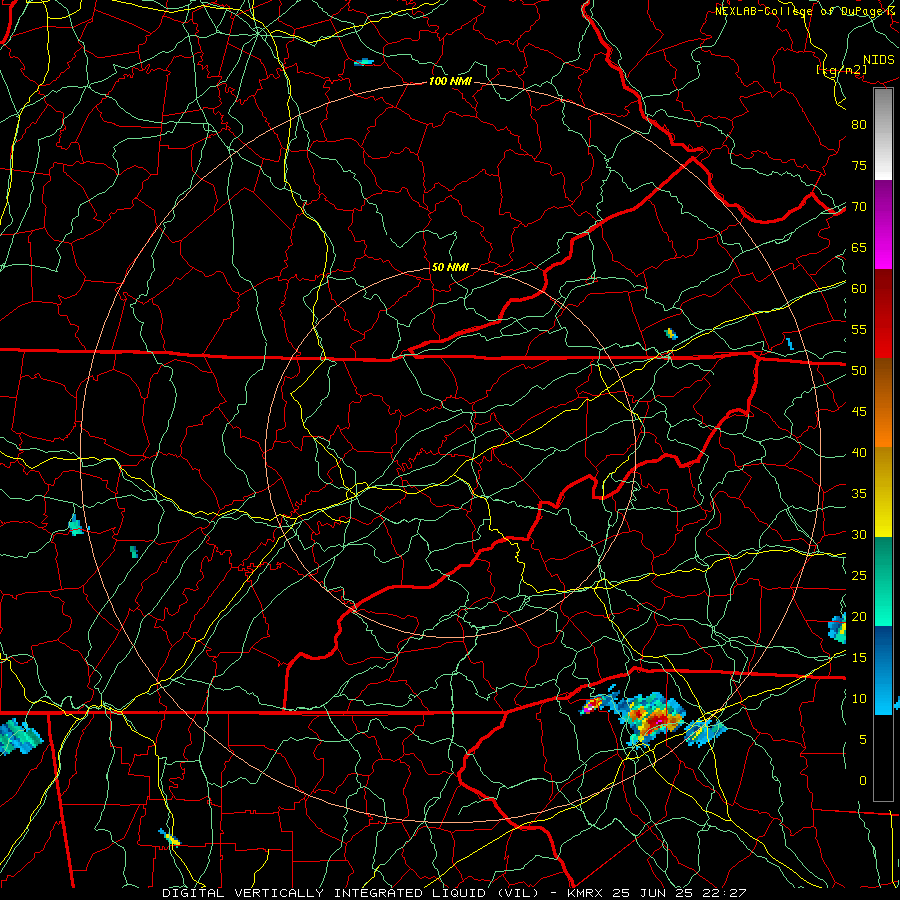Click the 25 value on the VIL scale
Viewport: 900px width, 900px height.
(x=859, y=576)
